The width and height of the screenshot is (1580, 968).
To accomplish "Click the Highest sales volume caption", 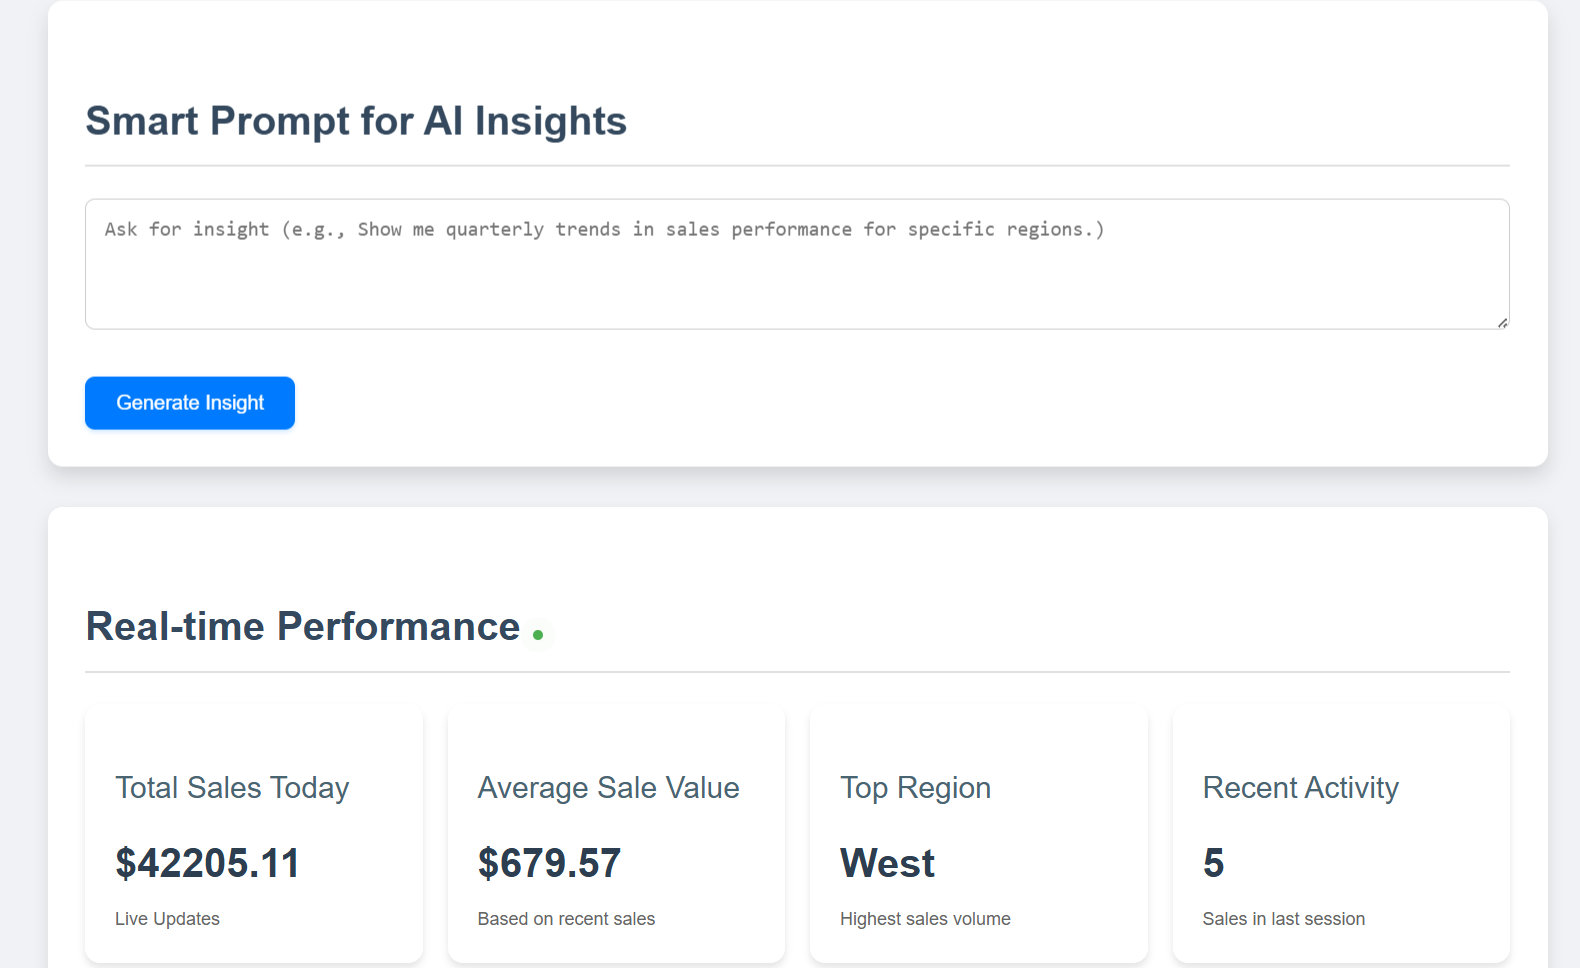I will [x=925, y=919].
